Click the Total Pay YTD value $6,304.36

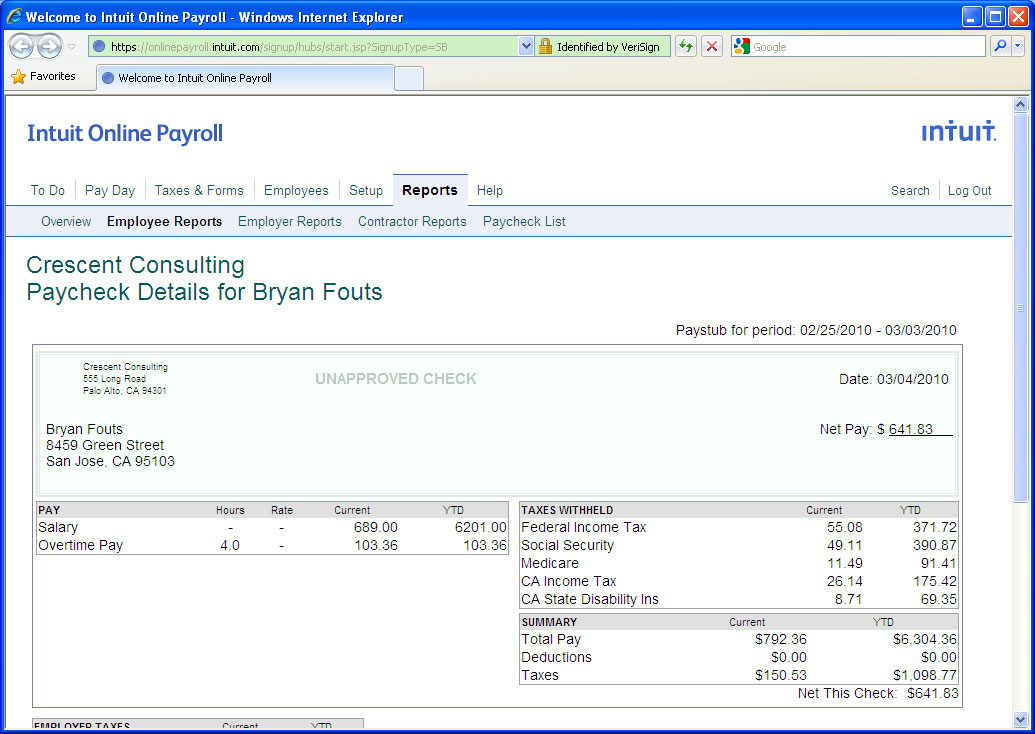tap(925, 639)
